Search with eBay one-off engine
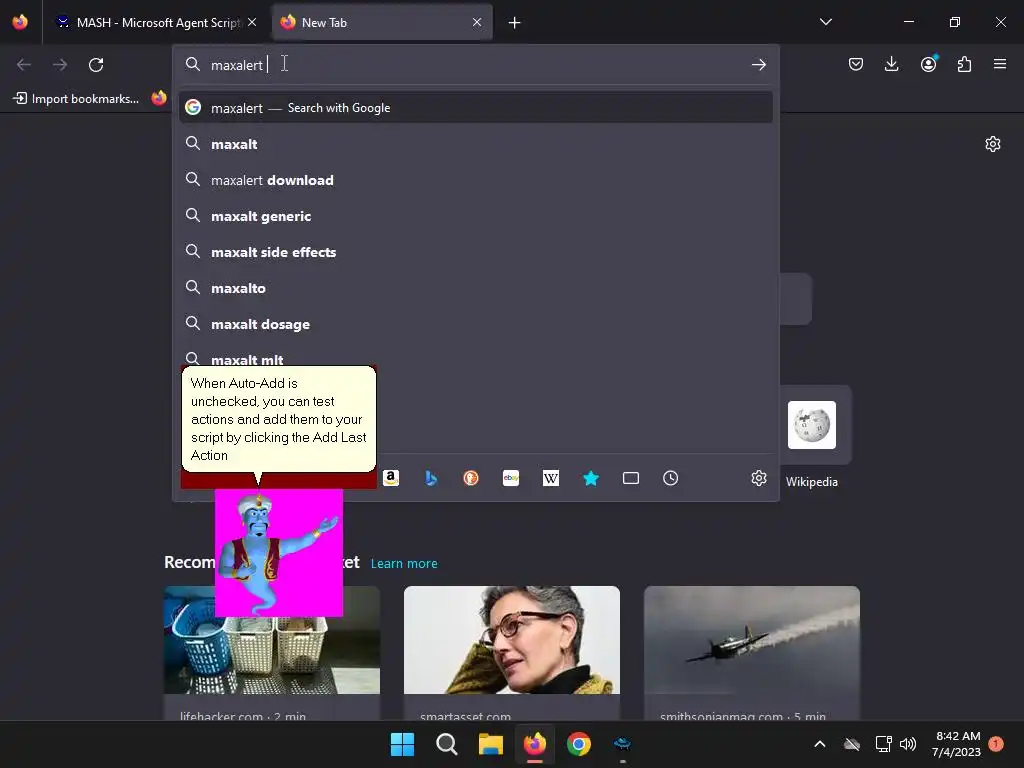1024x768 pixels. (x=511, y=478)
